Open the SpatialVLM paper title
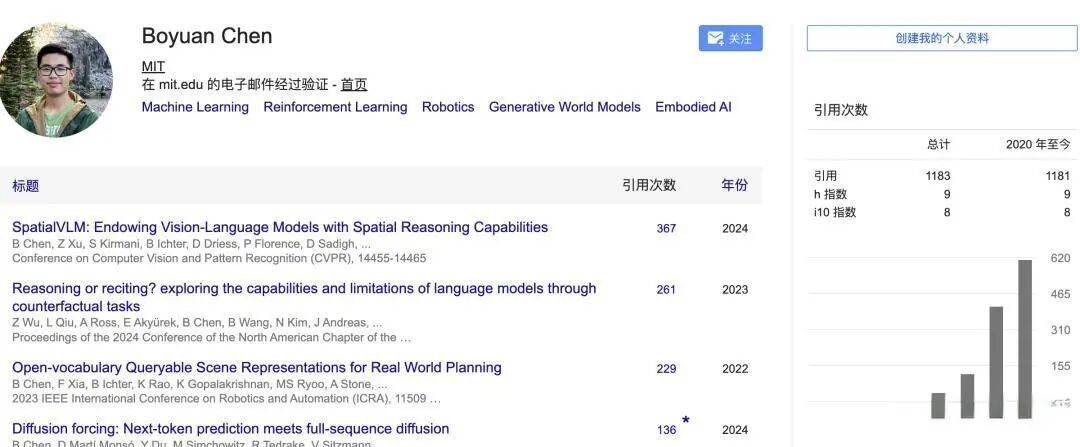 coord(280,227)
